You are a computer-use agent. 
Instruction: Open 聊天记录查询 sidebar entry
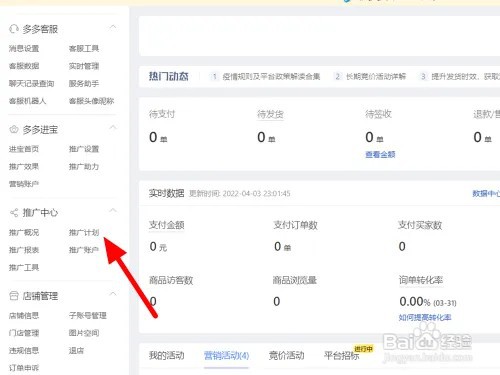click(31, 83)
